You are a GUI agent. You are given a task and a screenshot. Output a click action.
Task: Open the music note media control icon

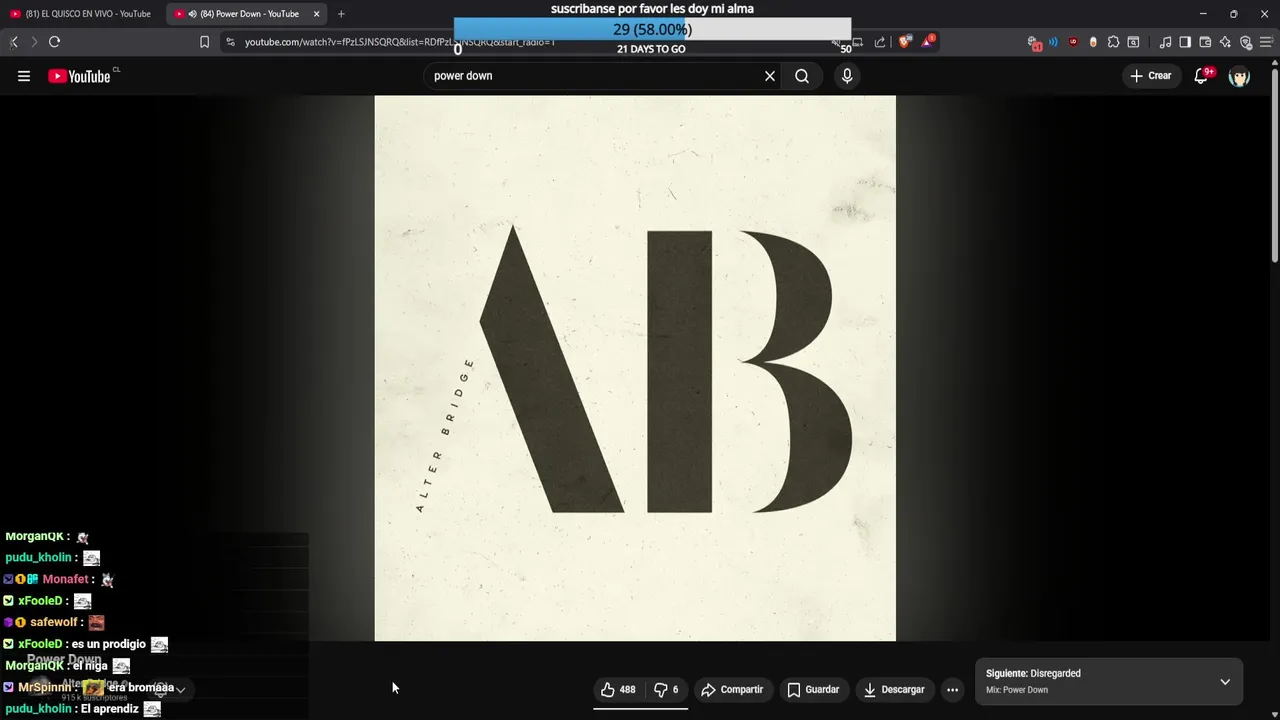(x=1165, y=42)
